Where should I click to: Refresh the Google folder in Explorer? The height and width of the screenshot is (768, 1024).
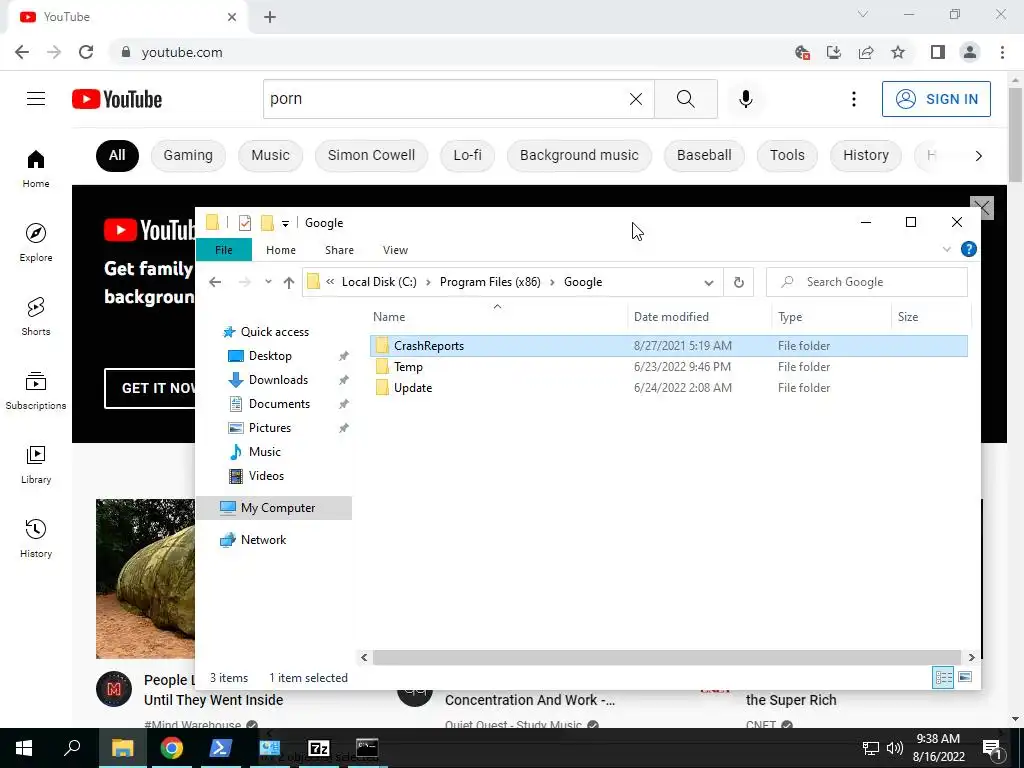(739, 282)
